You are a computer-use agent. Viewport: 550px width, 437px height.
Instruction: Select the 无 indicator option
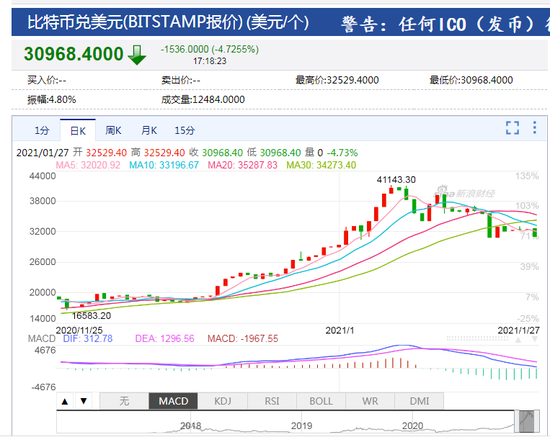[124, 401]
